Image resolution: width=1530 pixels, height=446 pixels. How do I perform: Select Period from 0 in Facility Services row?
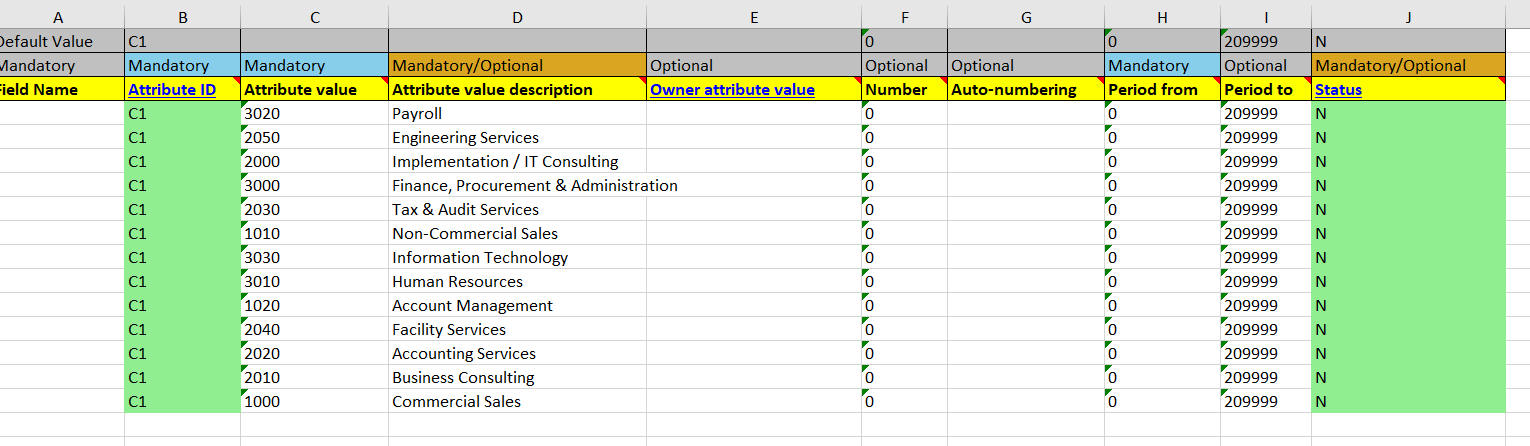(x=1162, y=329)
